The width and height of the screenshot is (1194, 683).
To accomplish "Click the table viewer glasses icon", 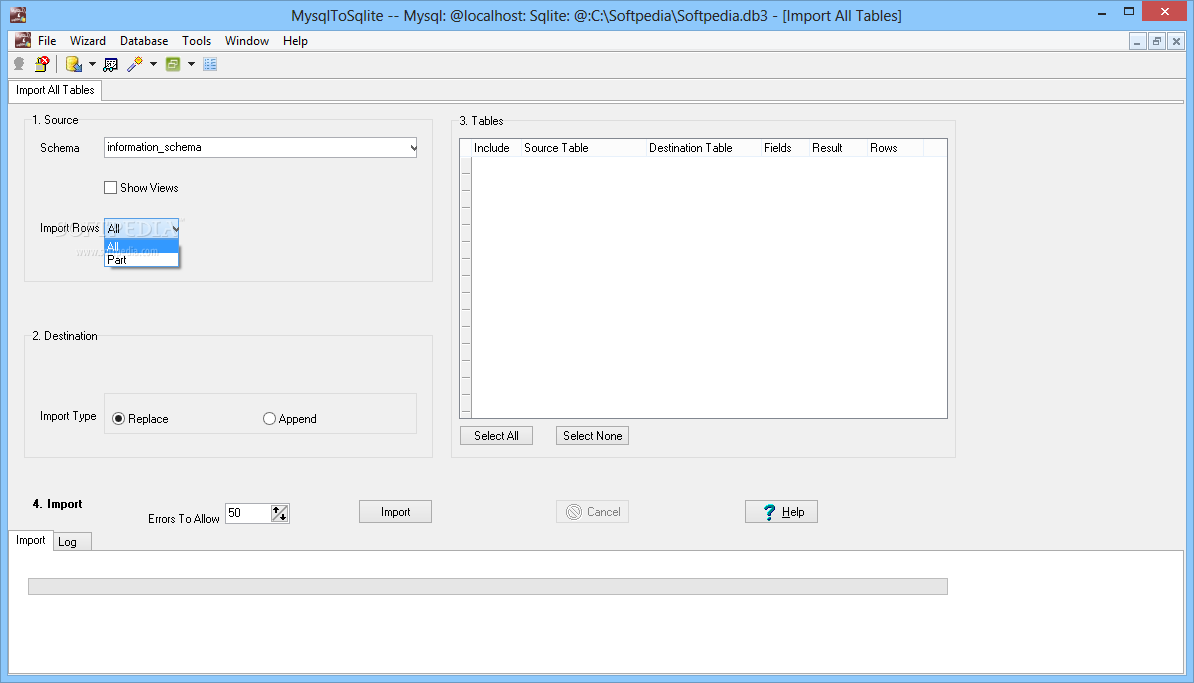I will [x=110, y=65].
